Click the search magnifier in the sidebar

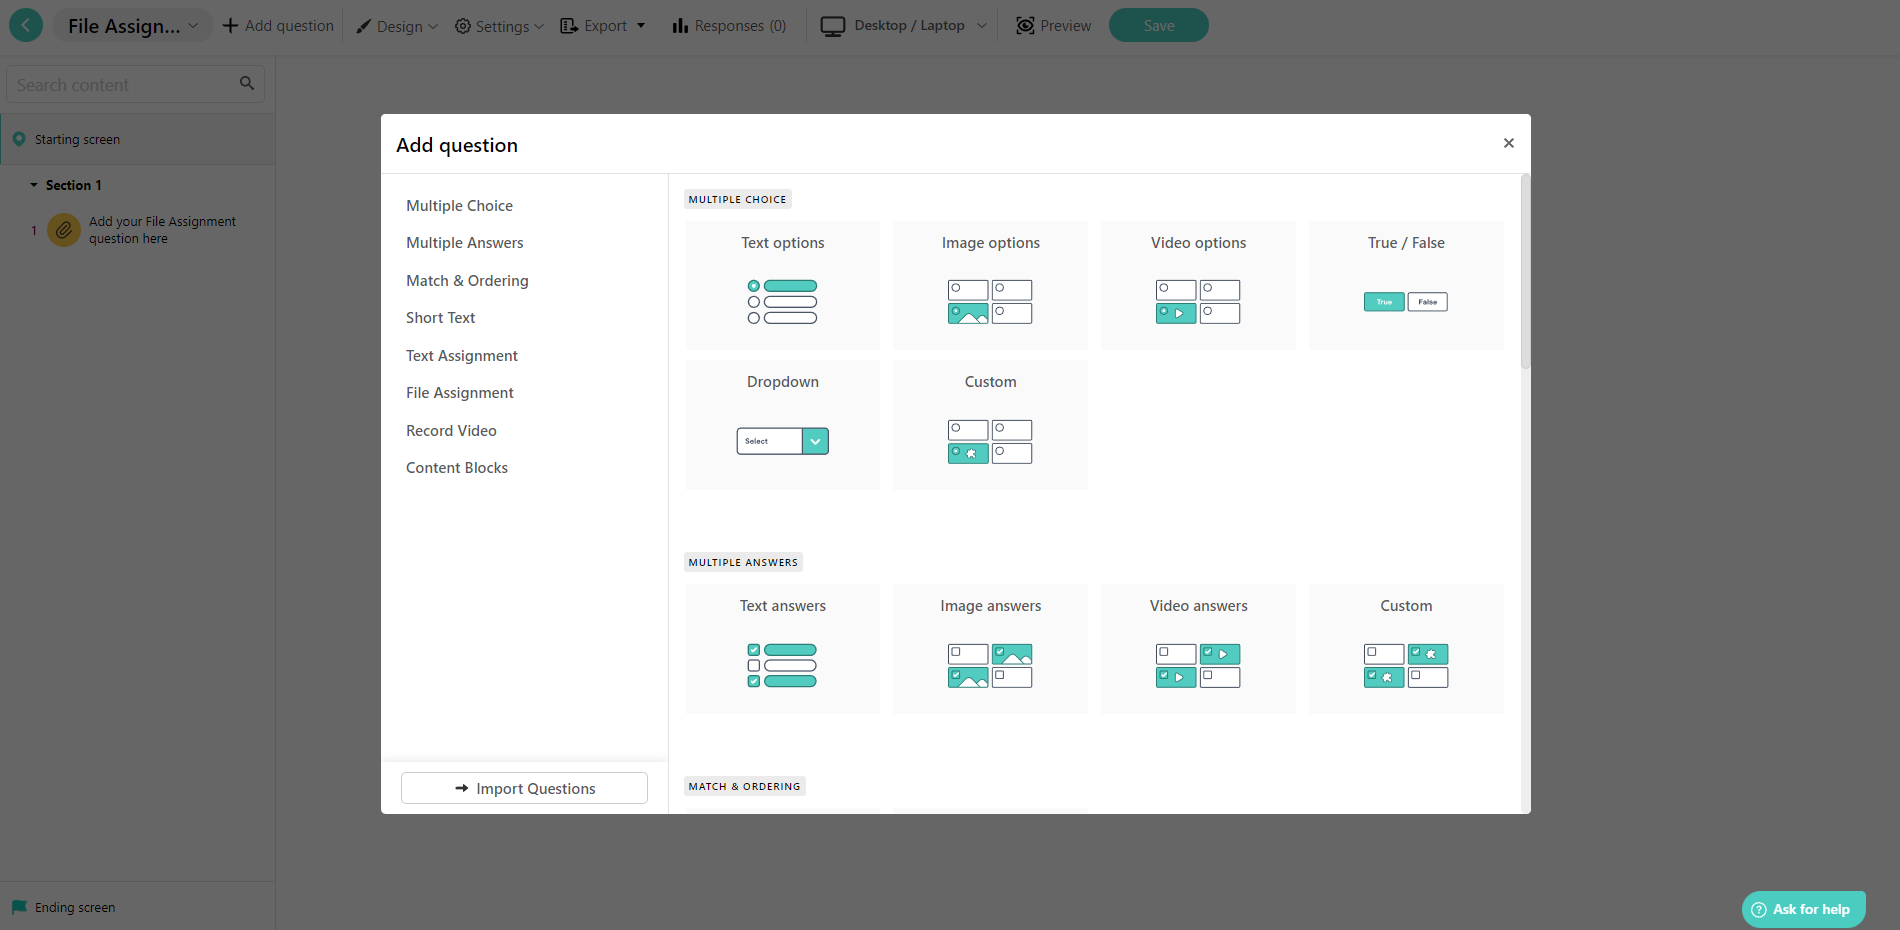(x=246, y=83)
